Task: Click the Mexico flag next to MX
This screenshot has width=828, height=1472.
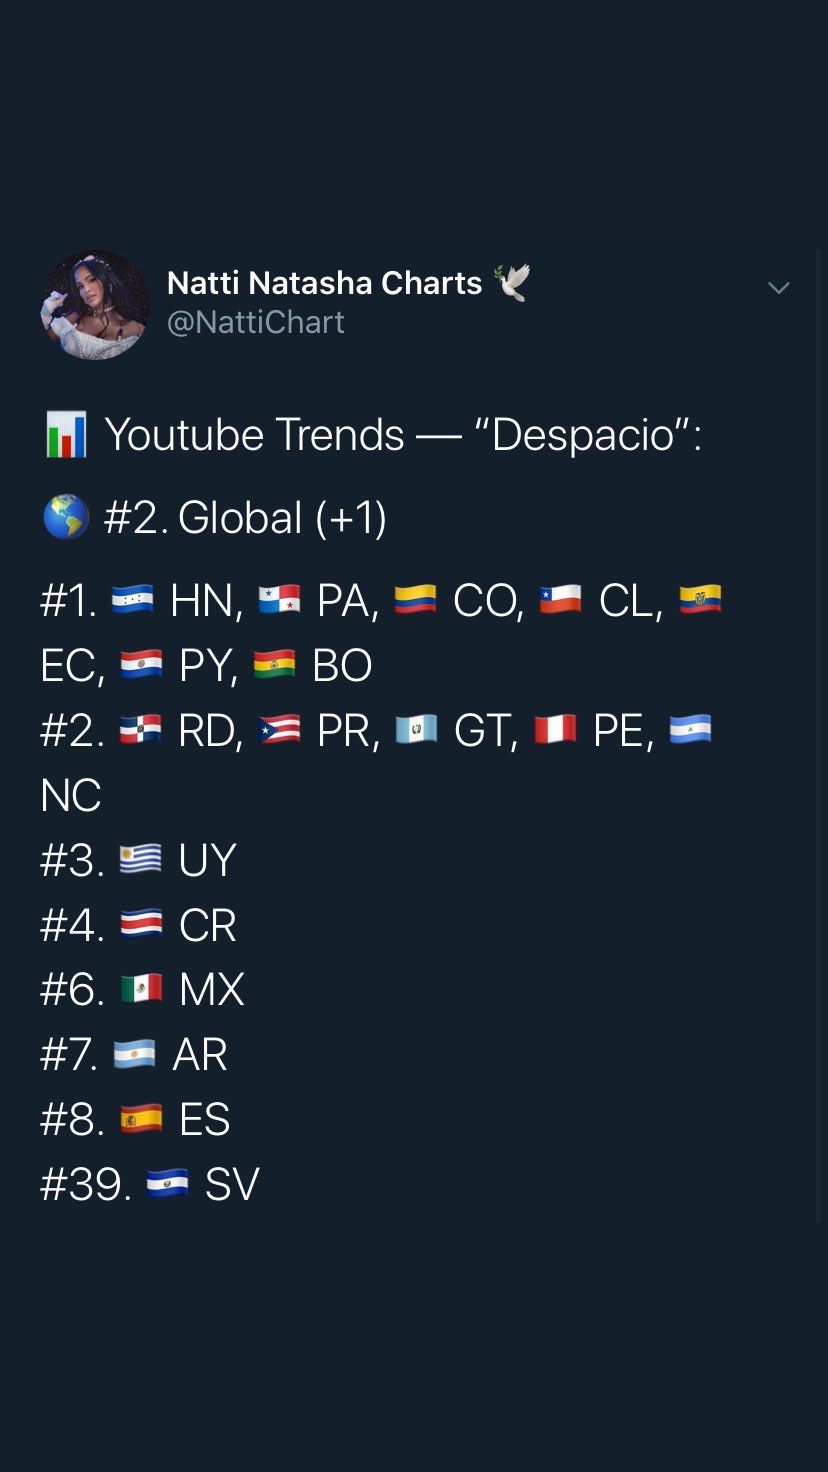Action: 141,989
